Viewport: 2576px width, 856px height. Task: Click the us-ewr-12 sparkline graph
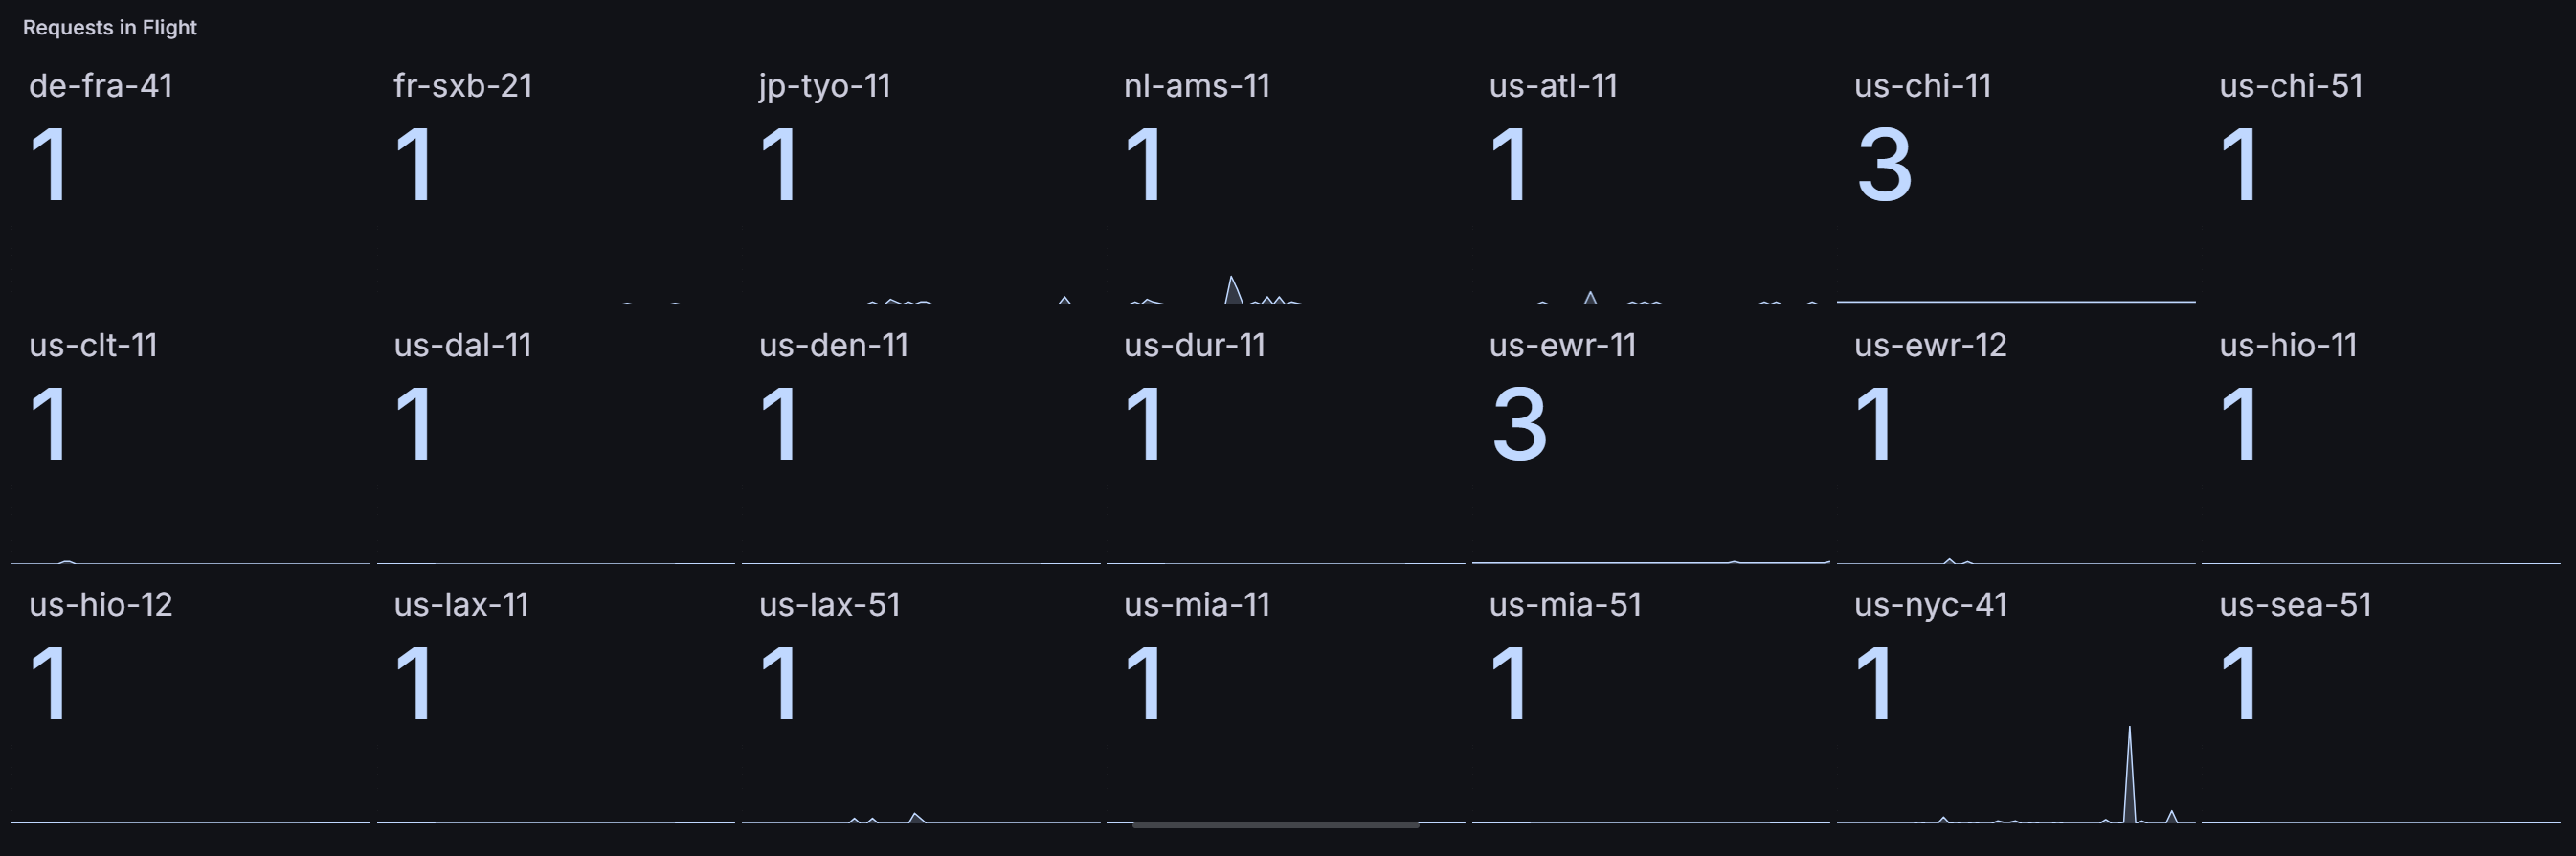[2015, 560]
